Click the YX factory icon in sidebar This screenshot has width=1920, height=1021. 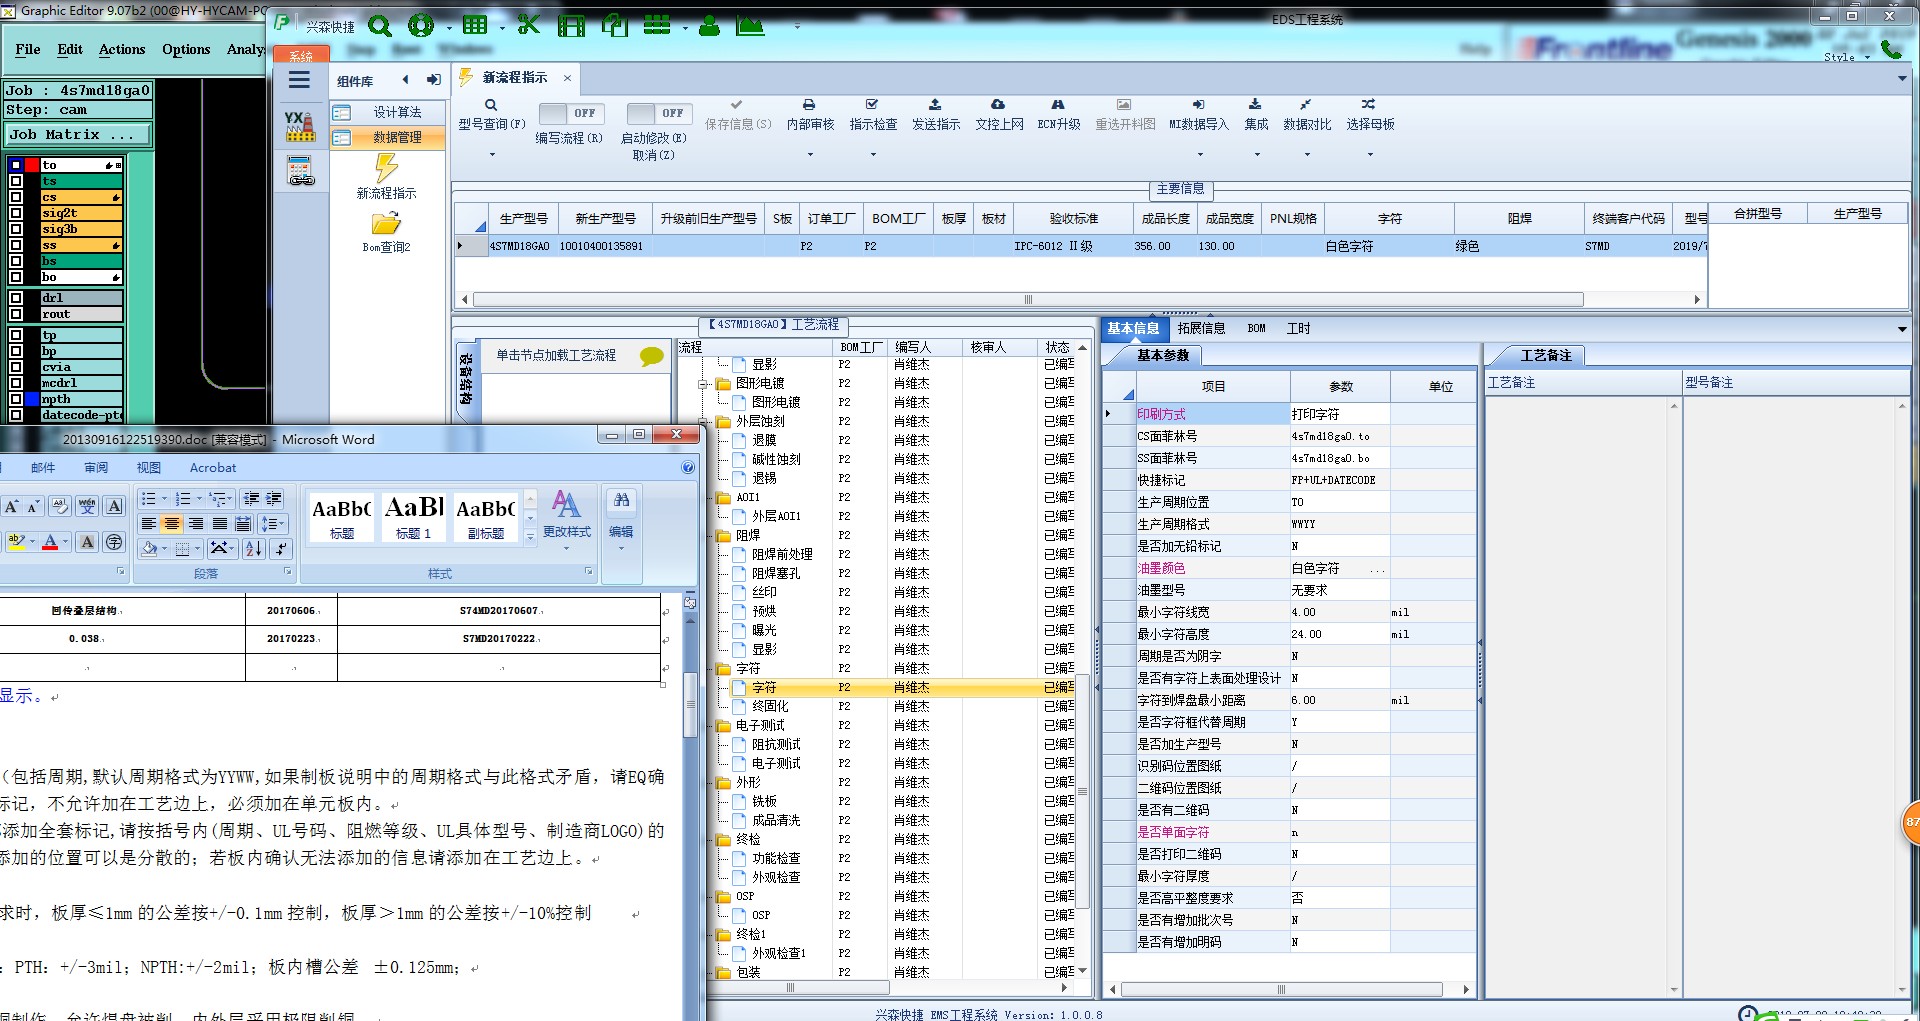299,125
